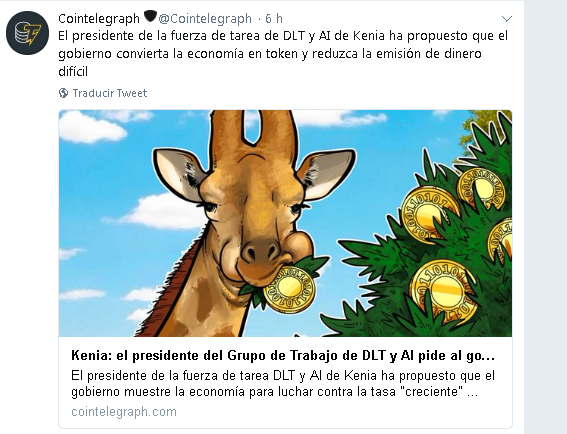Click the last tweet line reading "difícil"

click(x=73, y=72)
